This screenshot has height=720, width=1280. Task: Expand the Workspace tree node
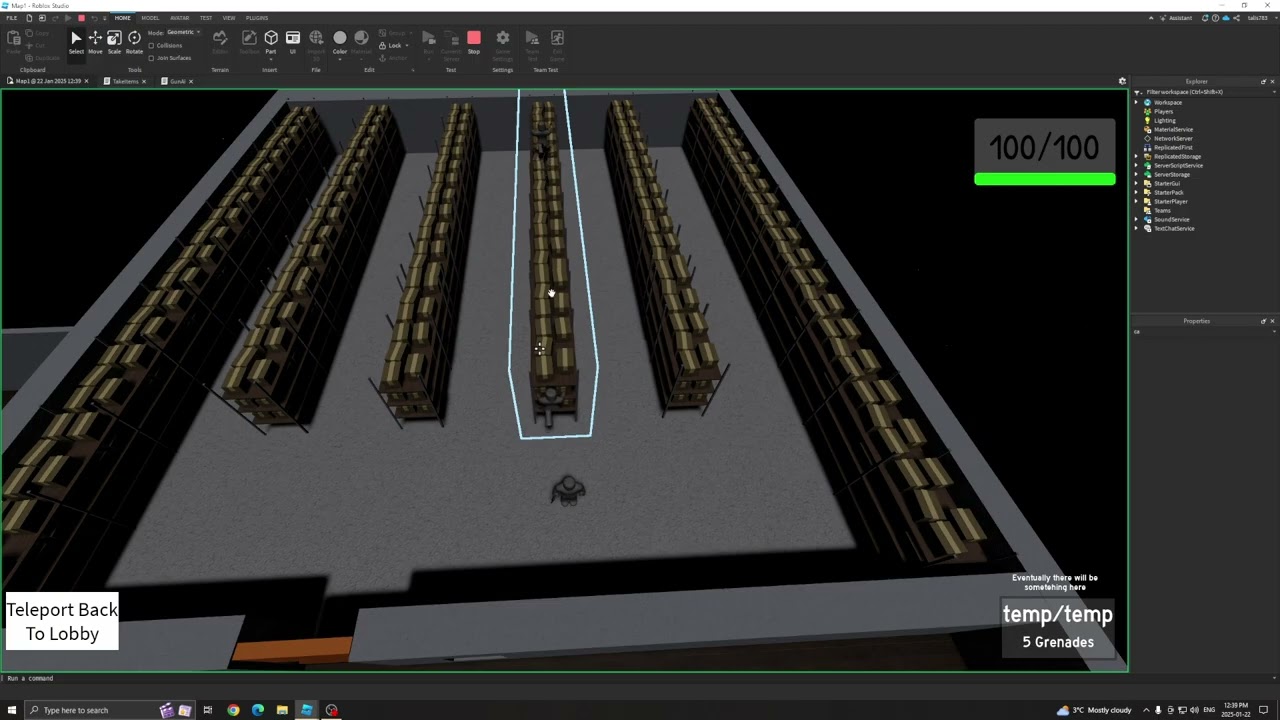(x=1137, y=103)
